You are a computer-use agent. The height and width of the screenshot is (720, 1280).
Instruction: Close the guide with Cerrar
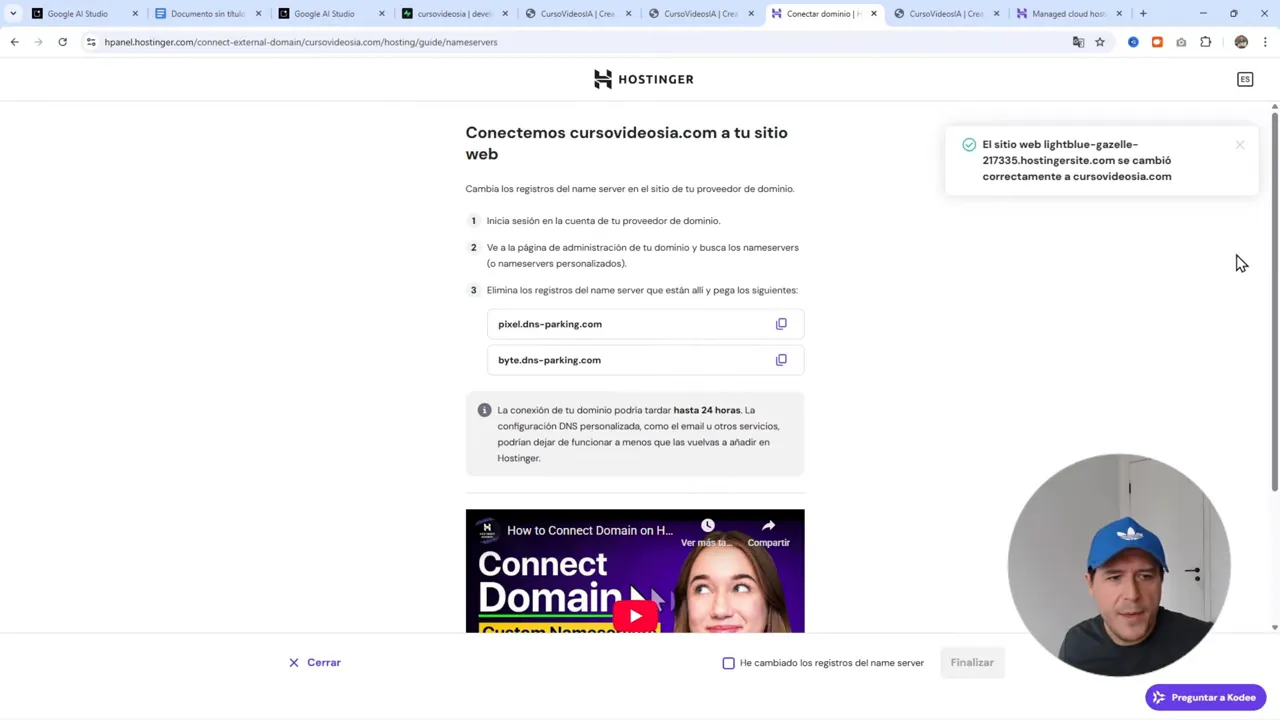314,662
